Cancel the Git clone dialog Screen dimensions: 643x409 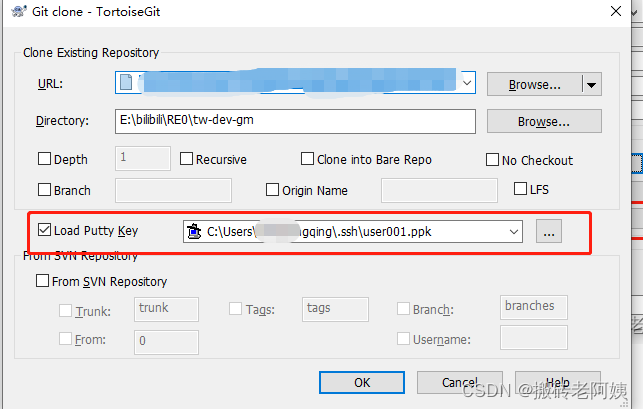(460, 382)
